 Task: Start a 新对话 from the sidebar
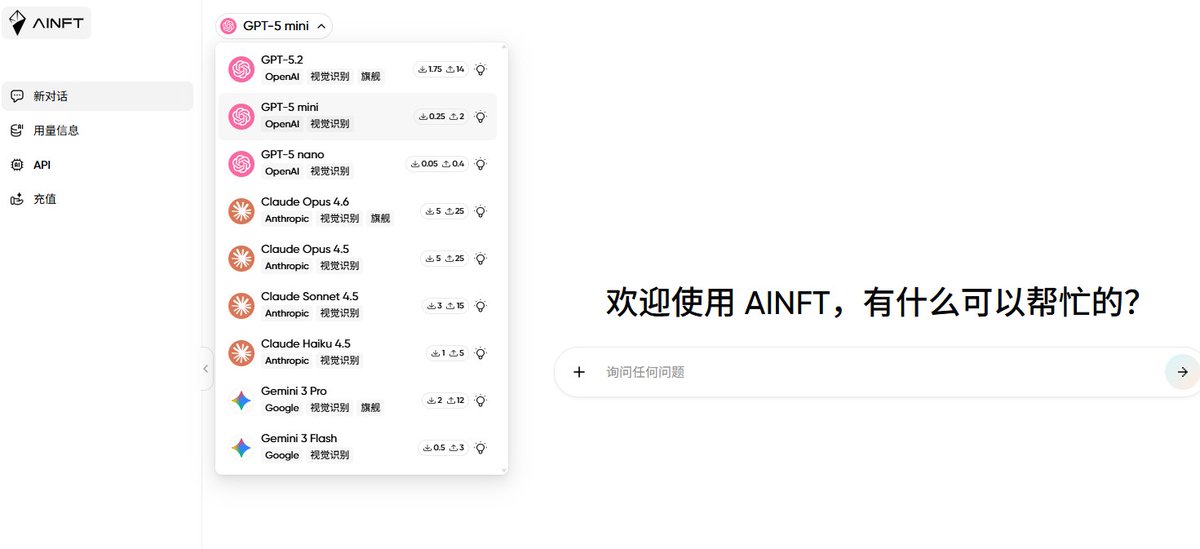[97, 96]
